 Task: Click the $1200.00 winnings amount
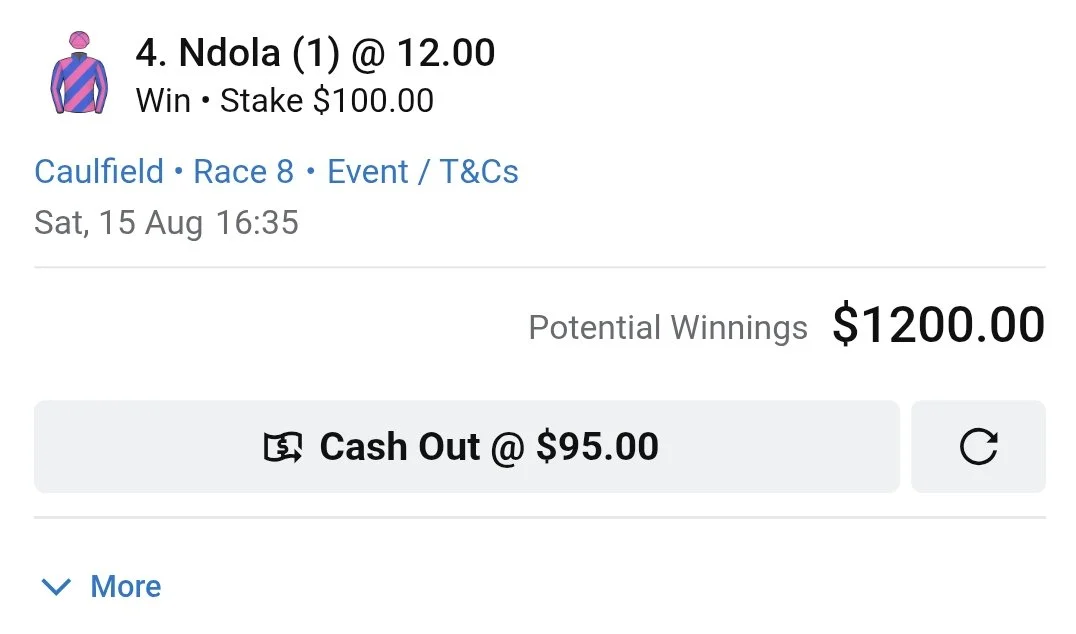[939, 325]
